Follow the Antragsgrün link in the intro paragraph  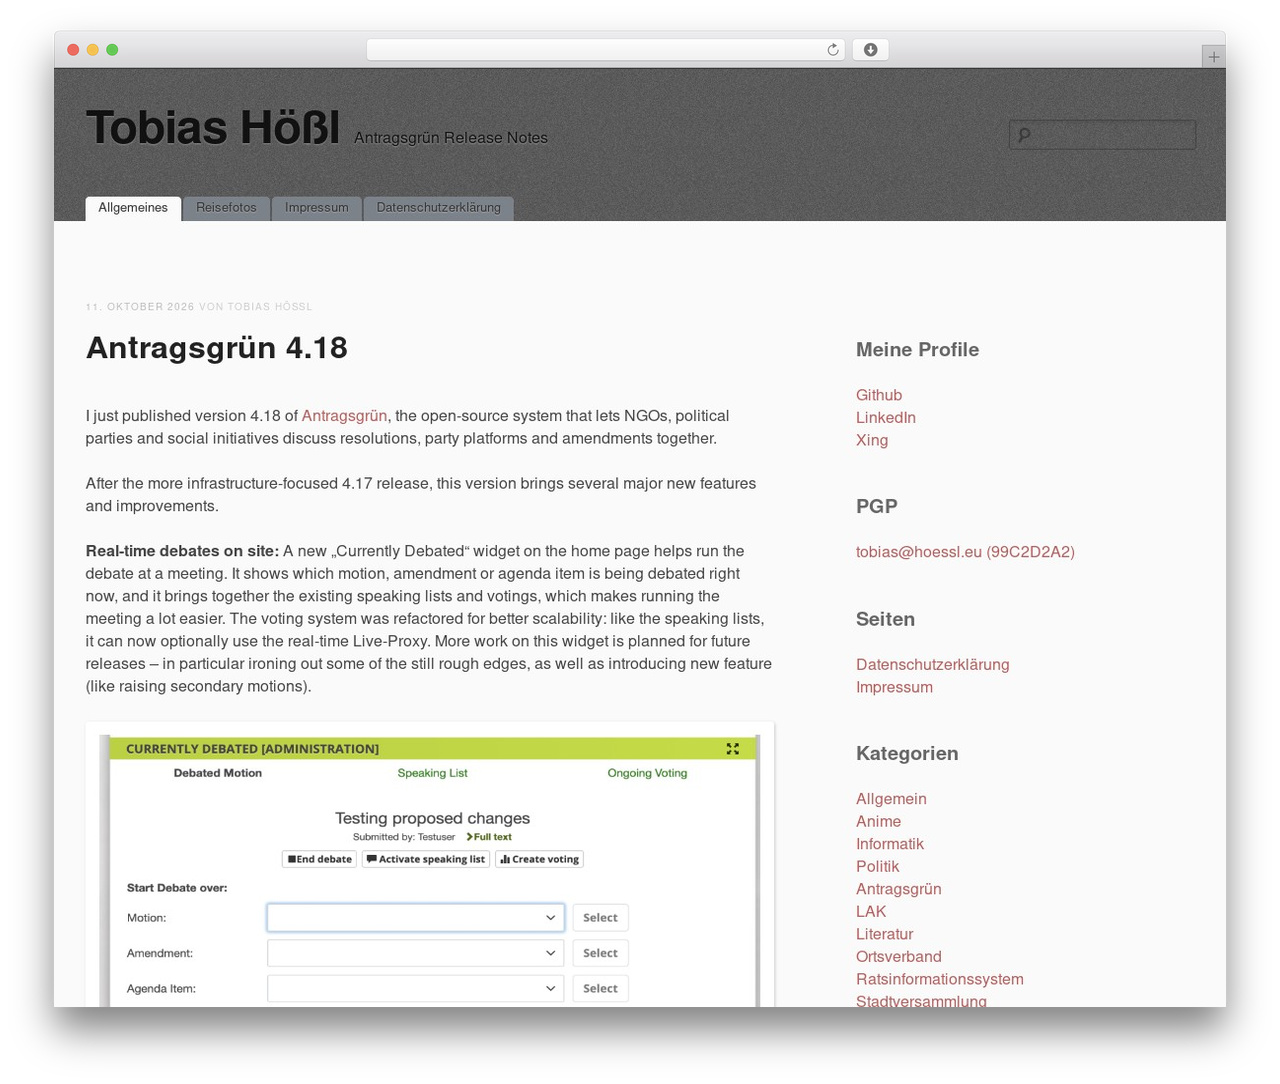pyautogui.click(x=344, y=416)
